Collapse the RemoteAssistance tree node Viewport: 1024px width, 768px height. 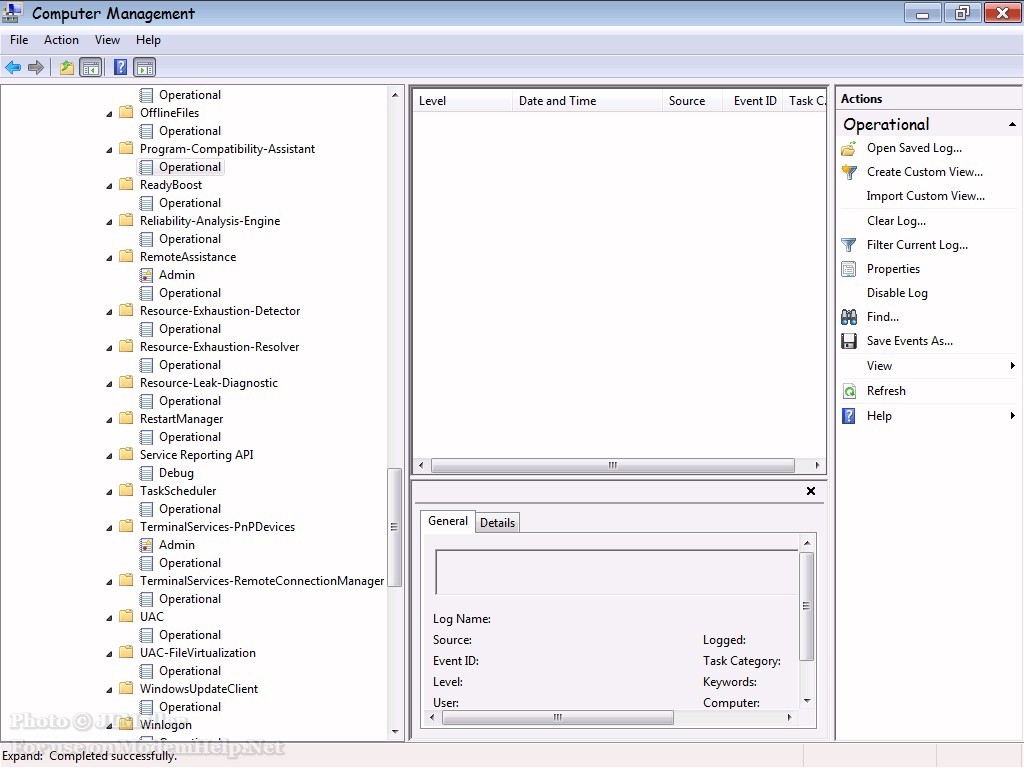tap(109, 257)
